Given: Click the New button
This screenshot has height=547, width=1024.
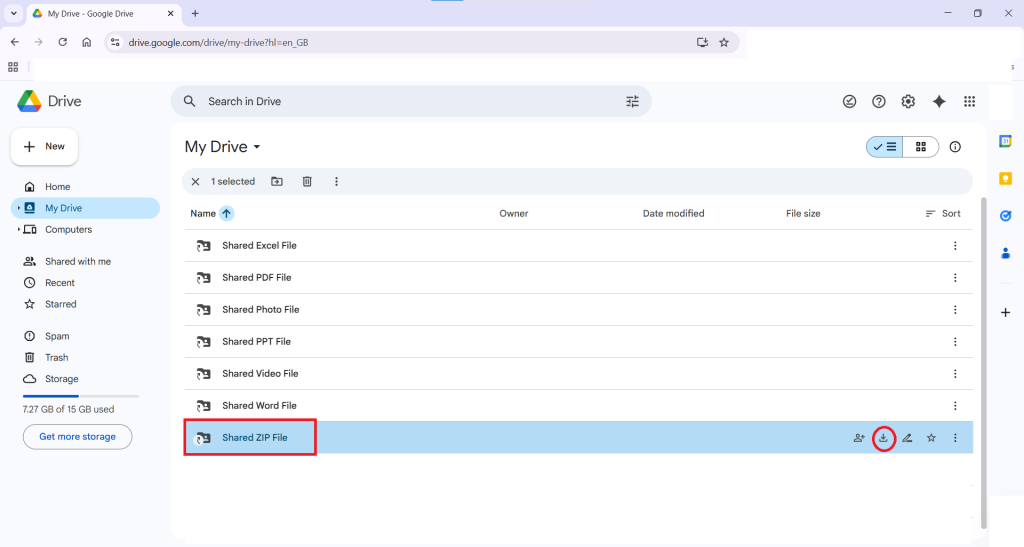Looking at the screenshot, I should (x=44, y=147).
